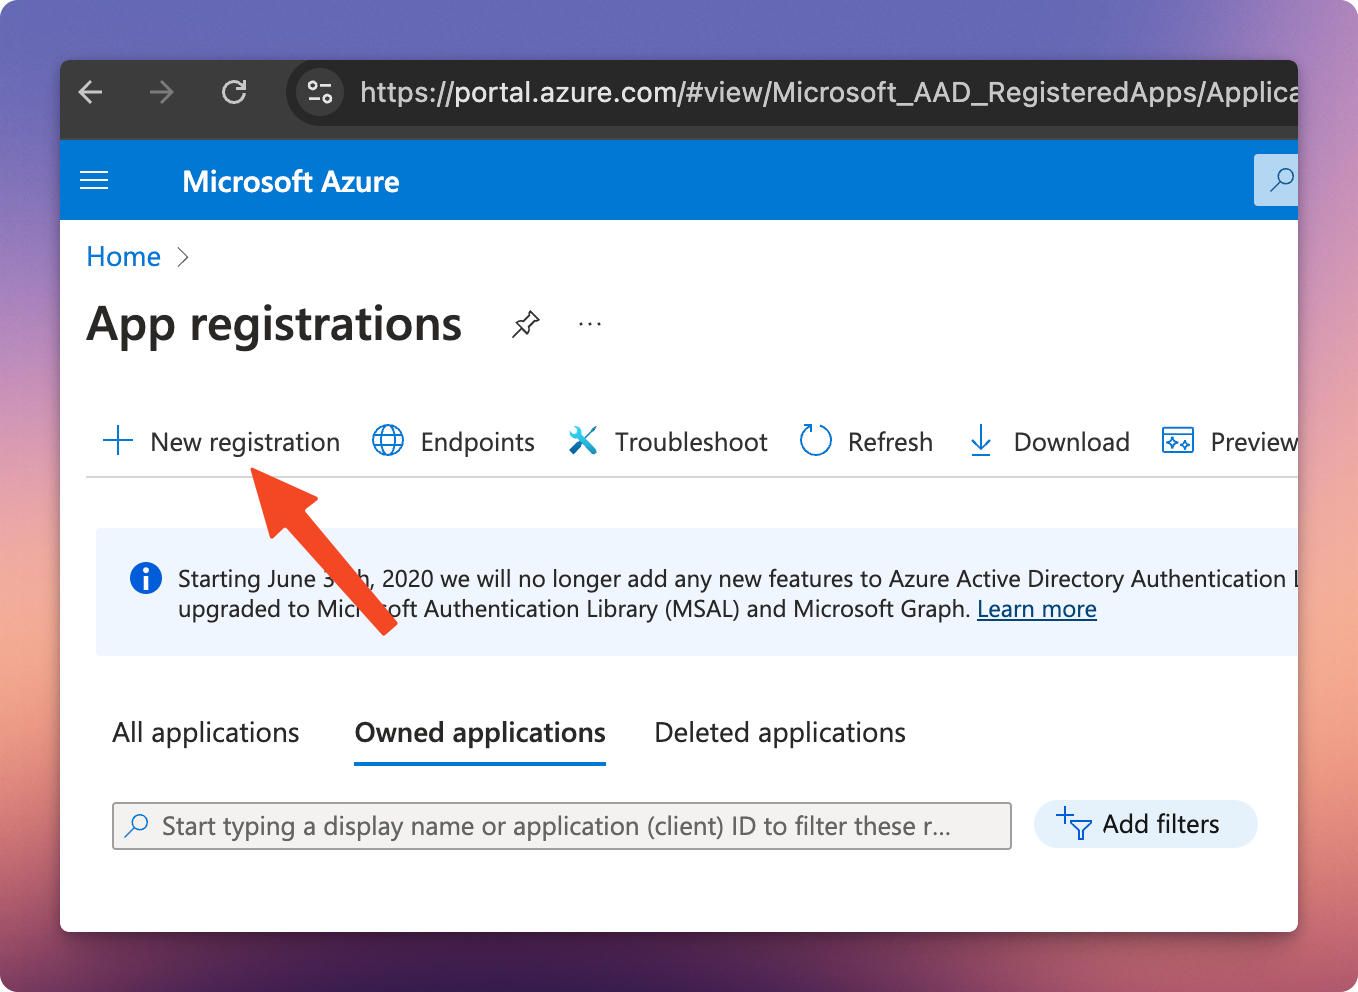Open the Deleted applications tab
1358x992 pixels.
[x=779, y=732]
